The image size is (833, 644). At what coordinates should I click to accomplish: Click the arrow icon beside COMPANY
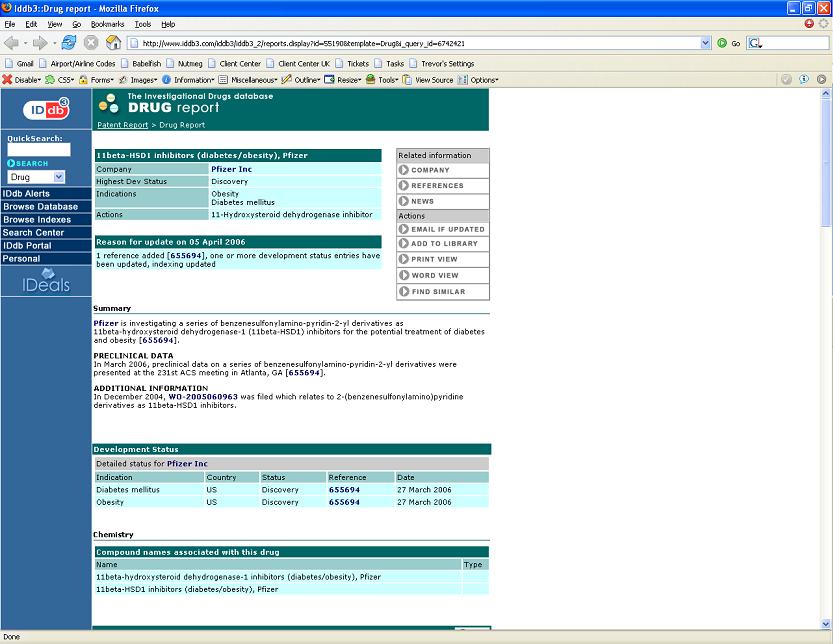[x=404, y=170]
